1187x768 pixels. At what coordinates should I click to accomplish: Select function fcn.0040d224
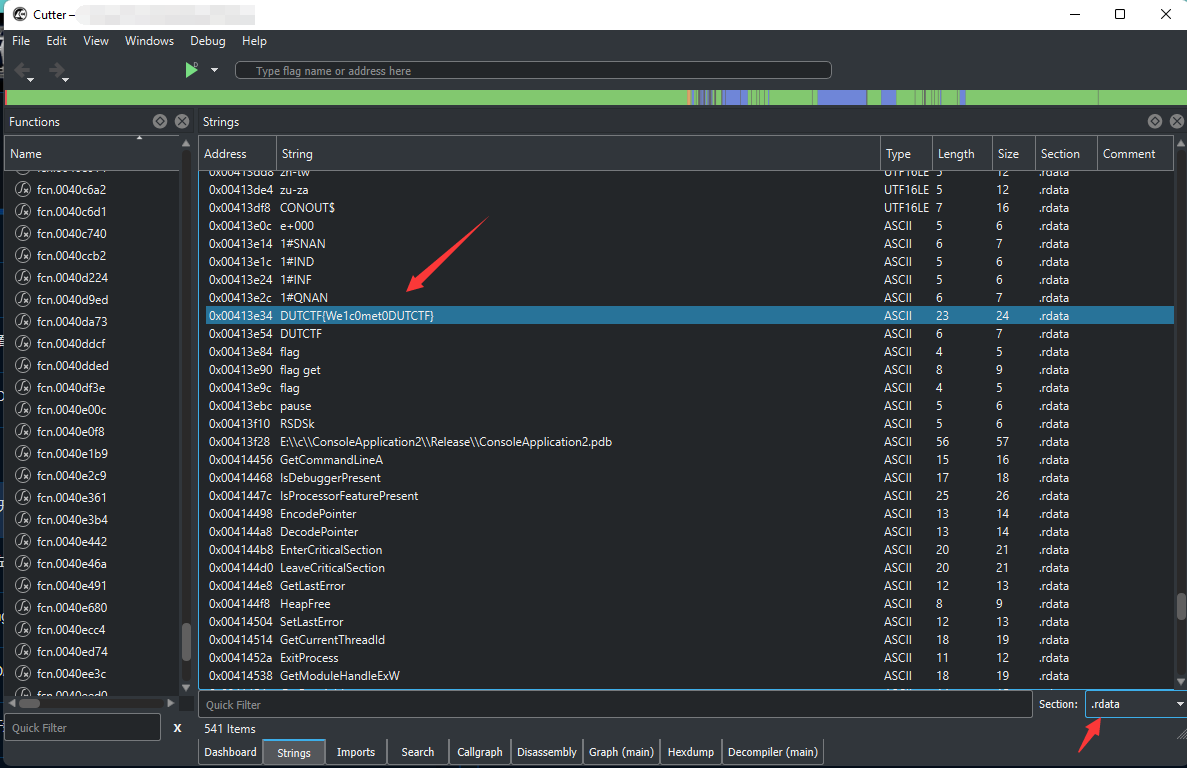click(x=72, y=278)
